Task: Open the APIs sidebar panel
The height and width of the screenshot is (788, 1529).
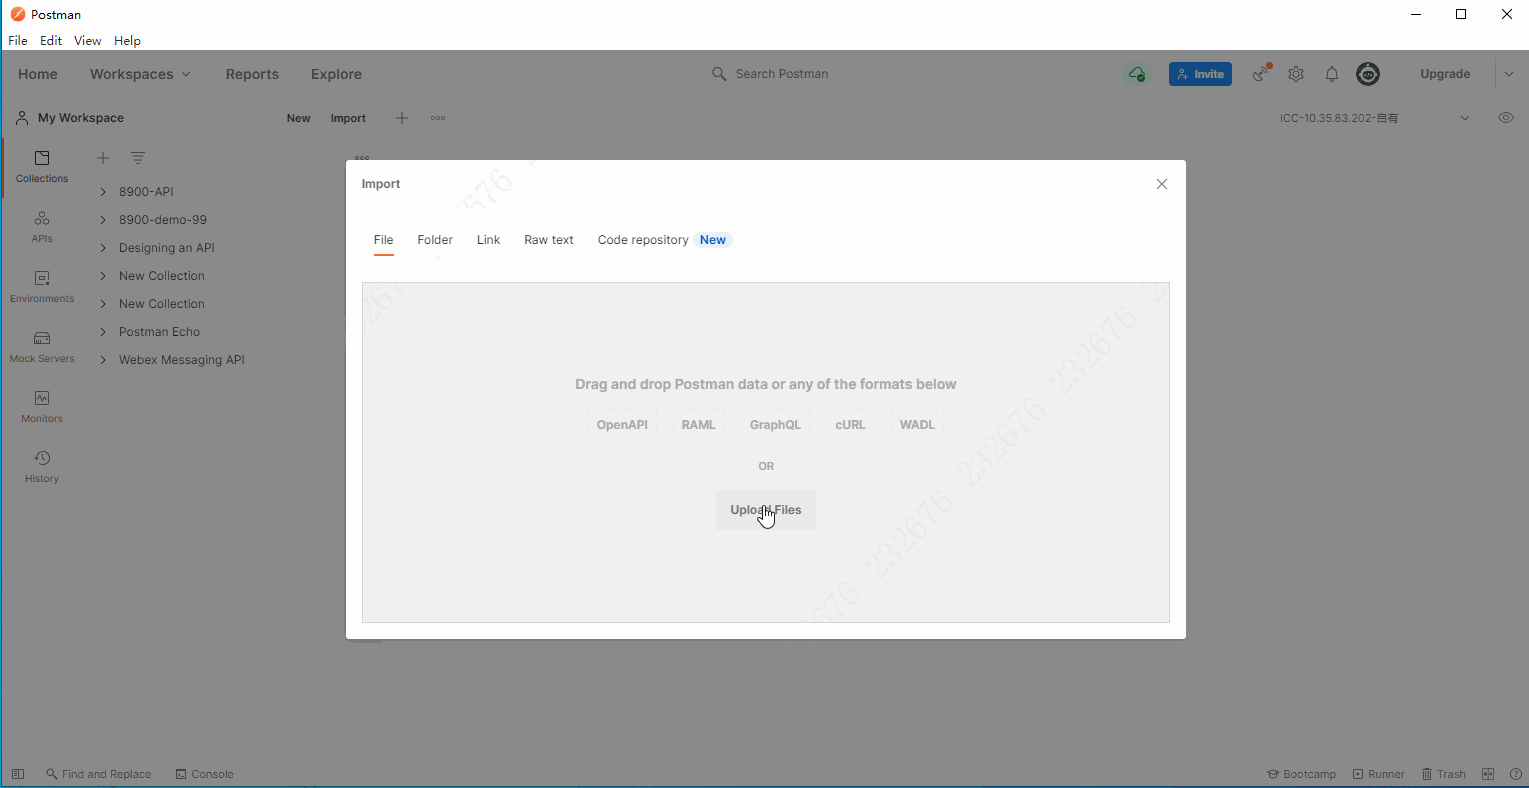Action: coord(42,226)
